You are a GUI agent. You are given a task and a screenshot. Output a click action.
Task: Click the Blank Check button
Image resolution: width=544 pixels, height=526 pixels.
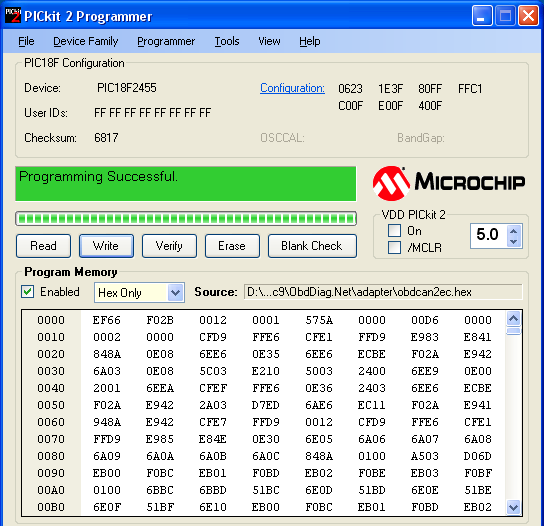point(312,246)
